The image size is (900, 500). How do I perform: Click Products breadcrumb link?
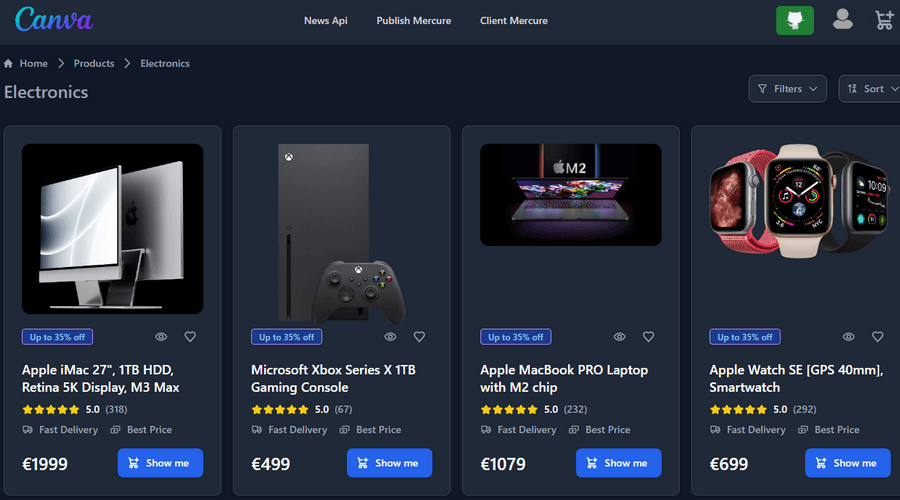[94, 63]
